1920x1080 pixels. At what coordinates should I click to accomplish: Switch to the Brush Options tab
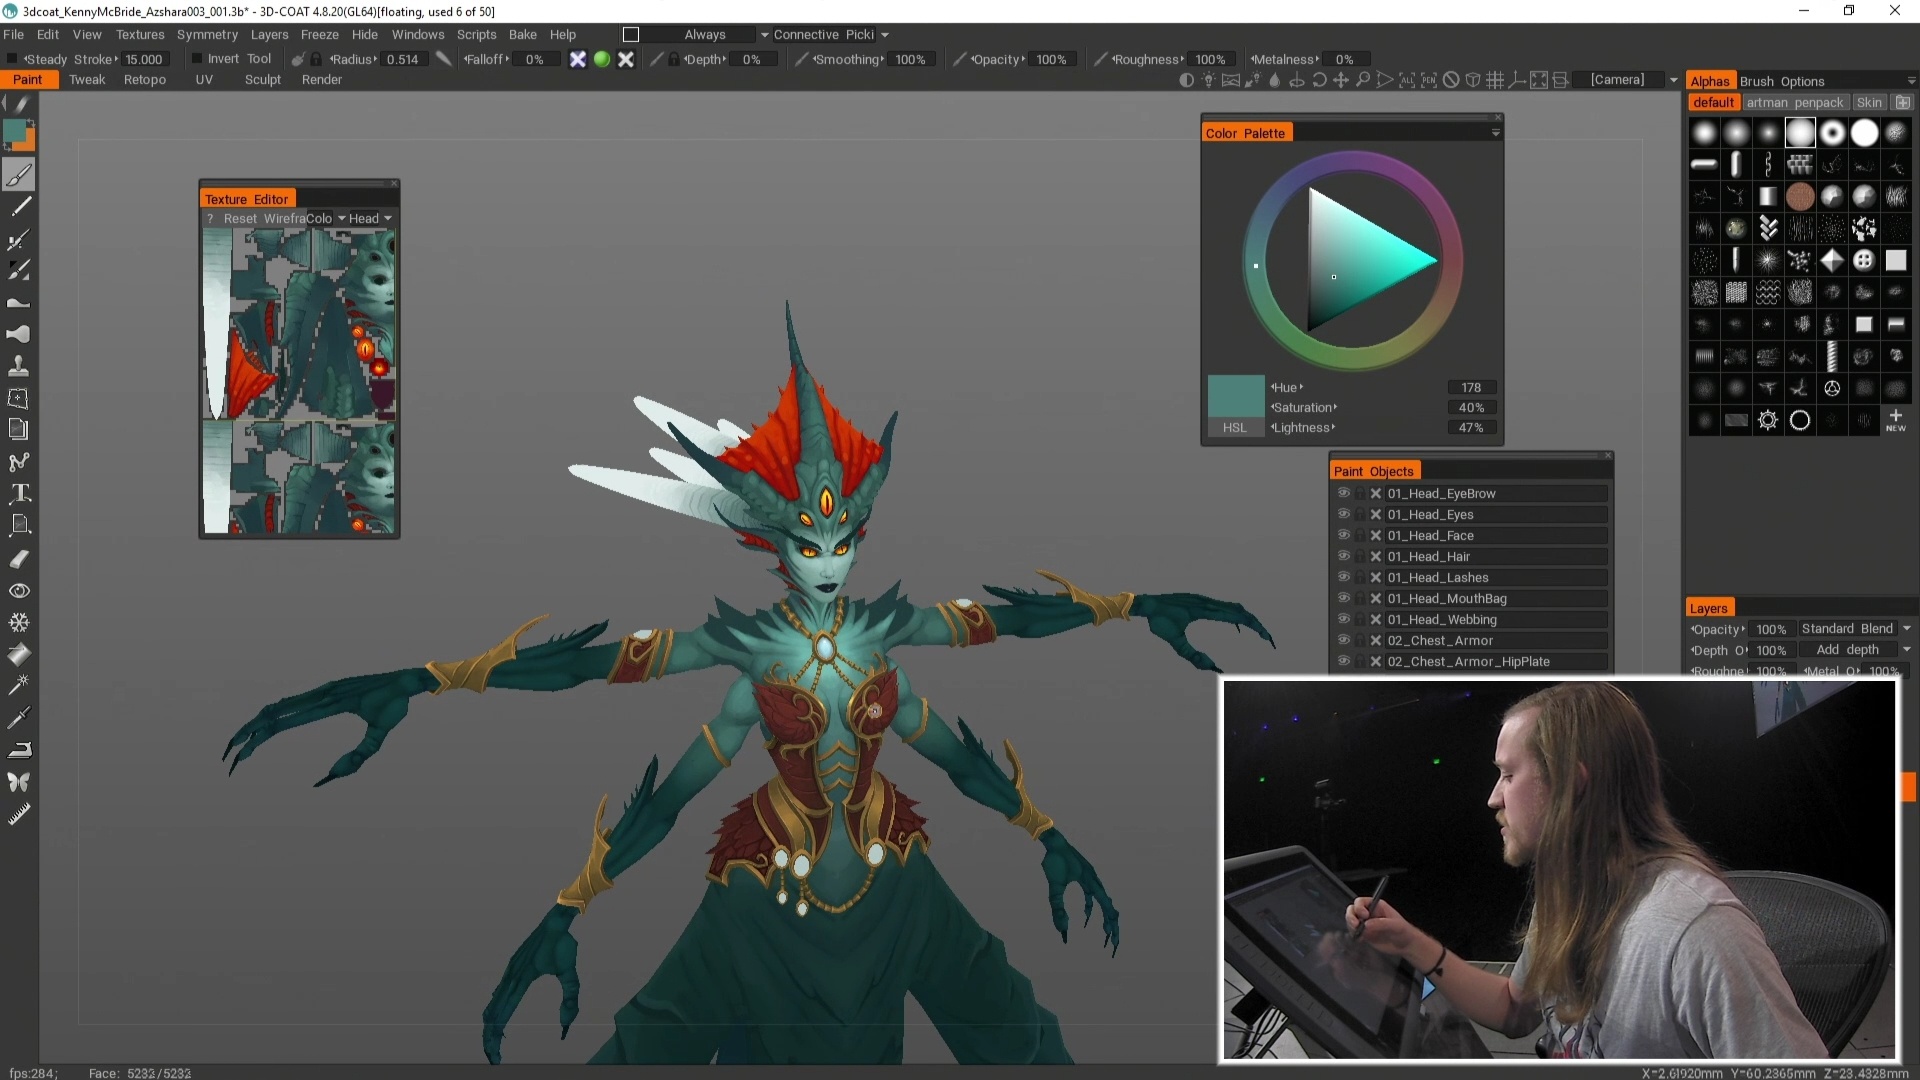tap(1782, 81)
